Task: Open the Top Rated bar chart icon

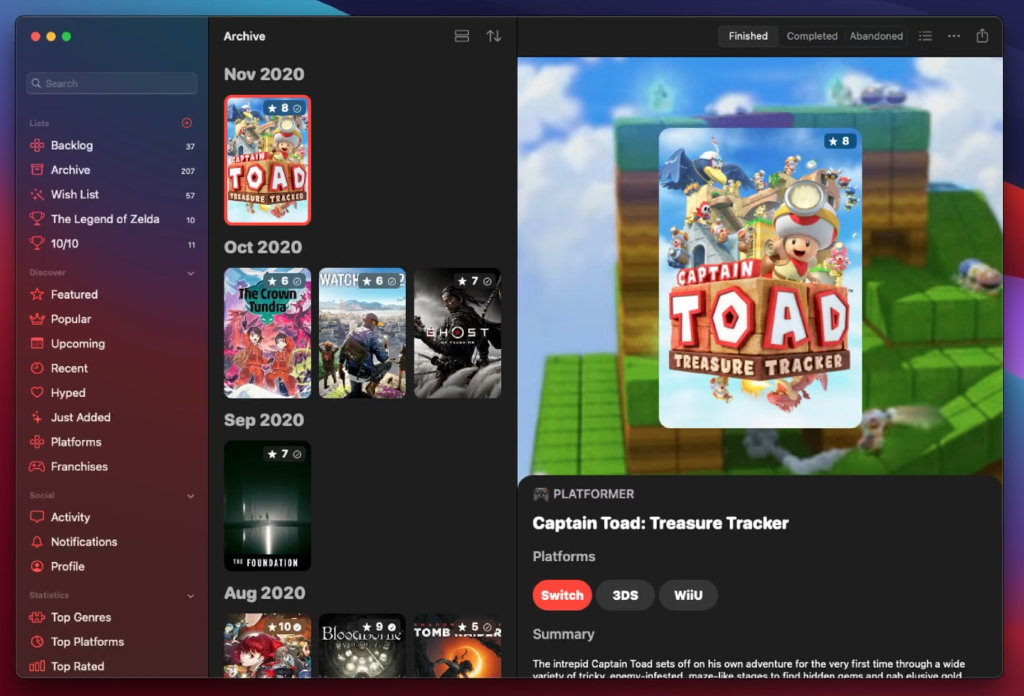Action: point(37,667)
